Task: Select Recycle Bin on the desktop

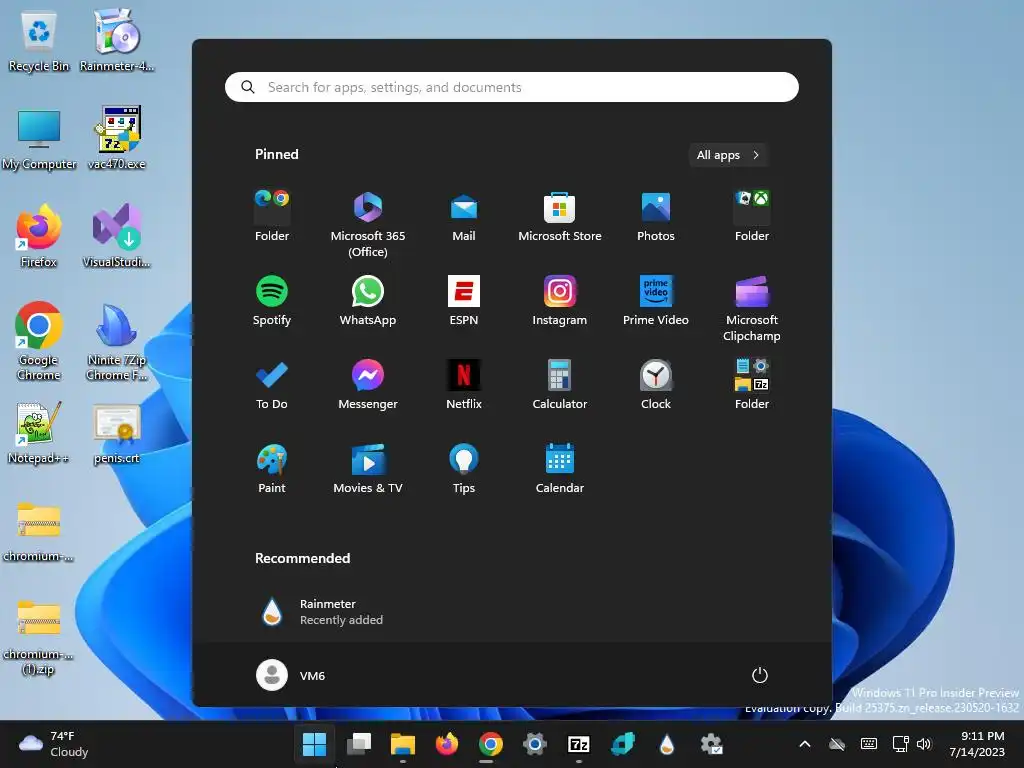Action: 39,41
